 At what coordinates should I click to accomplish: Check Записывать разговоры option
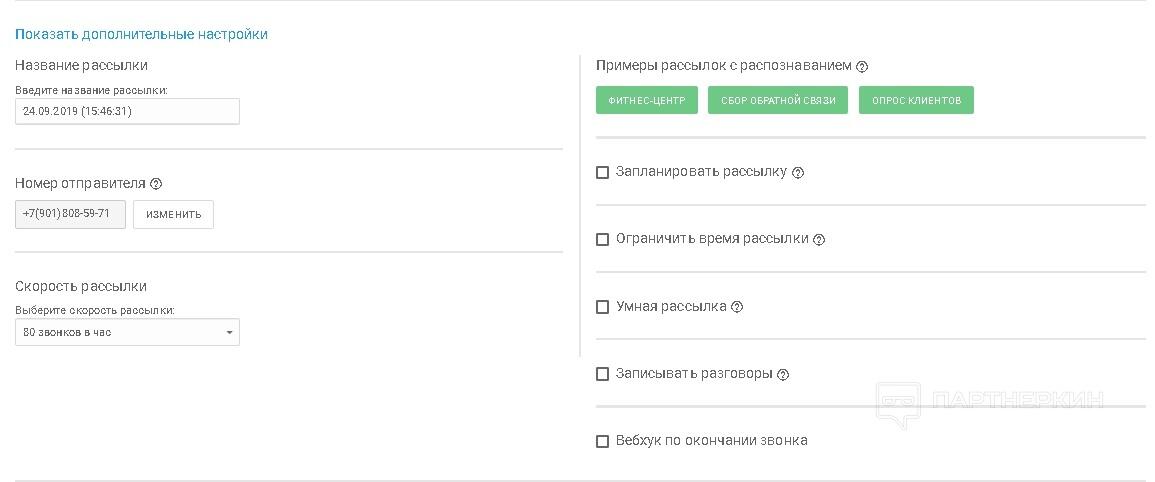(603, 374)
